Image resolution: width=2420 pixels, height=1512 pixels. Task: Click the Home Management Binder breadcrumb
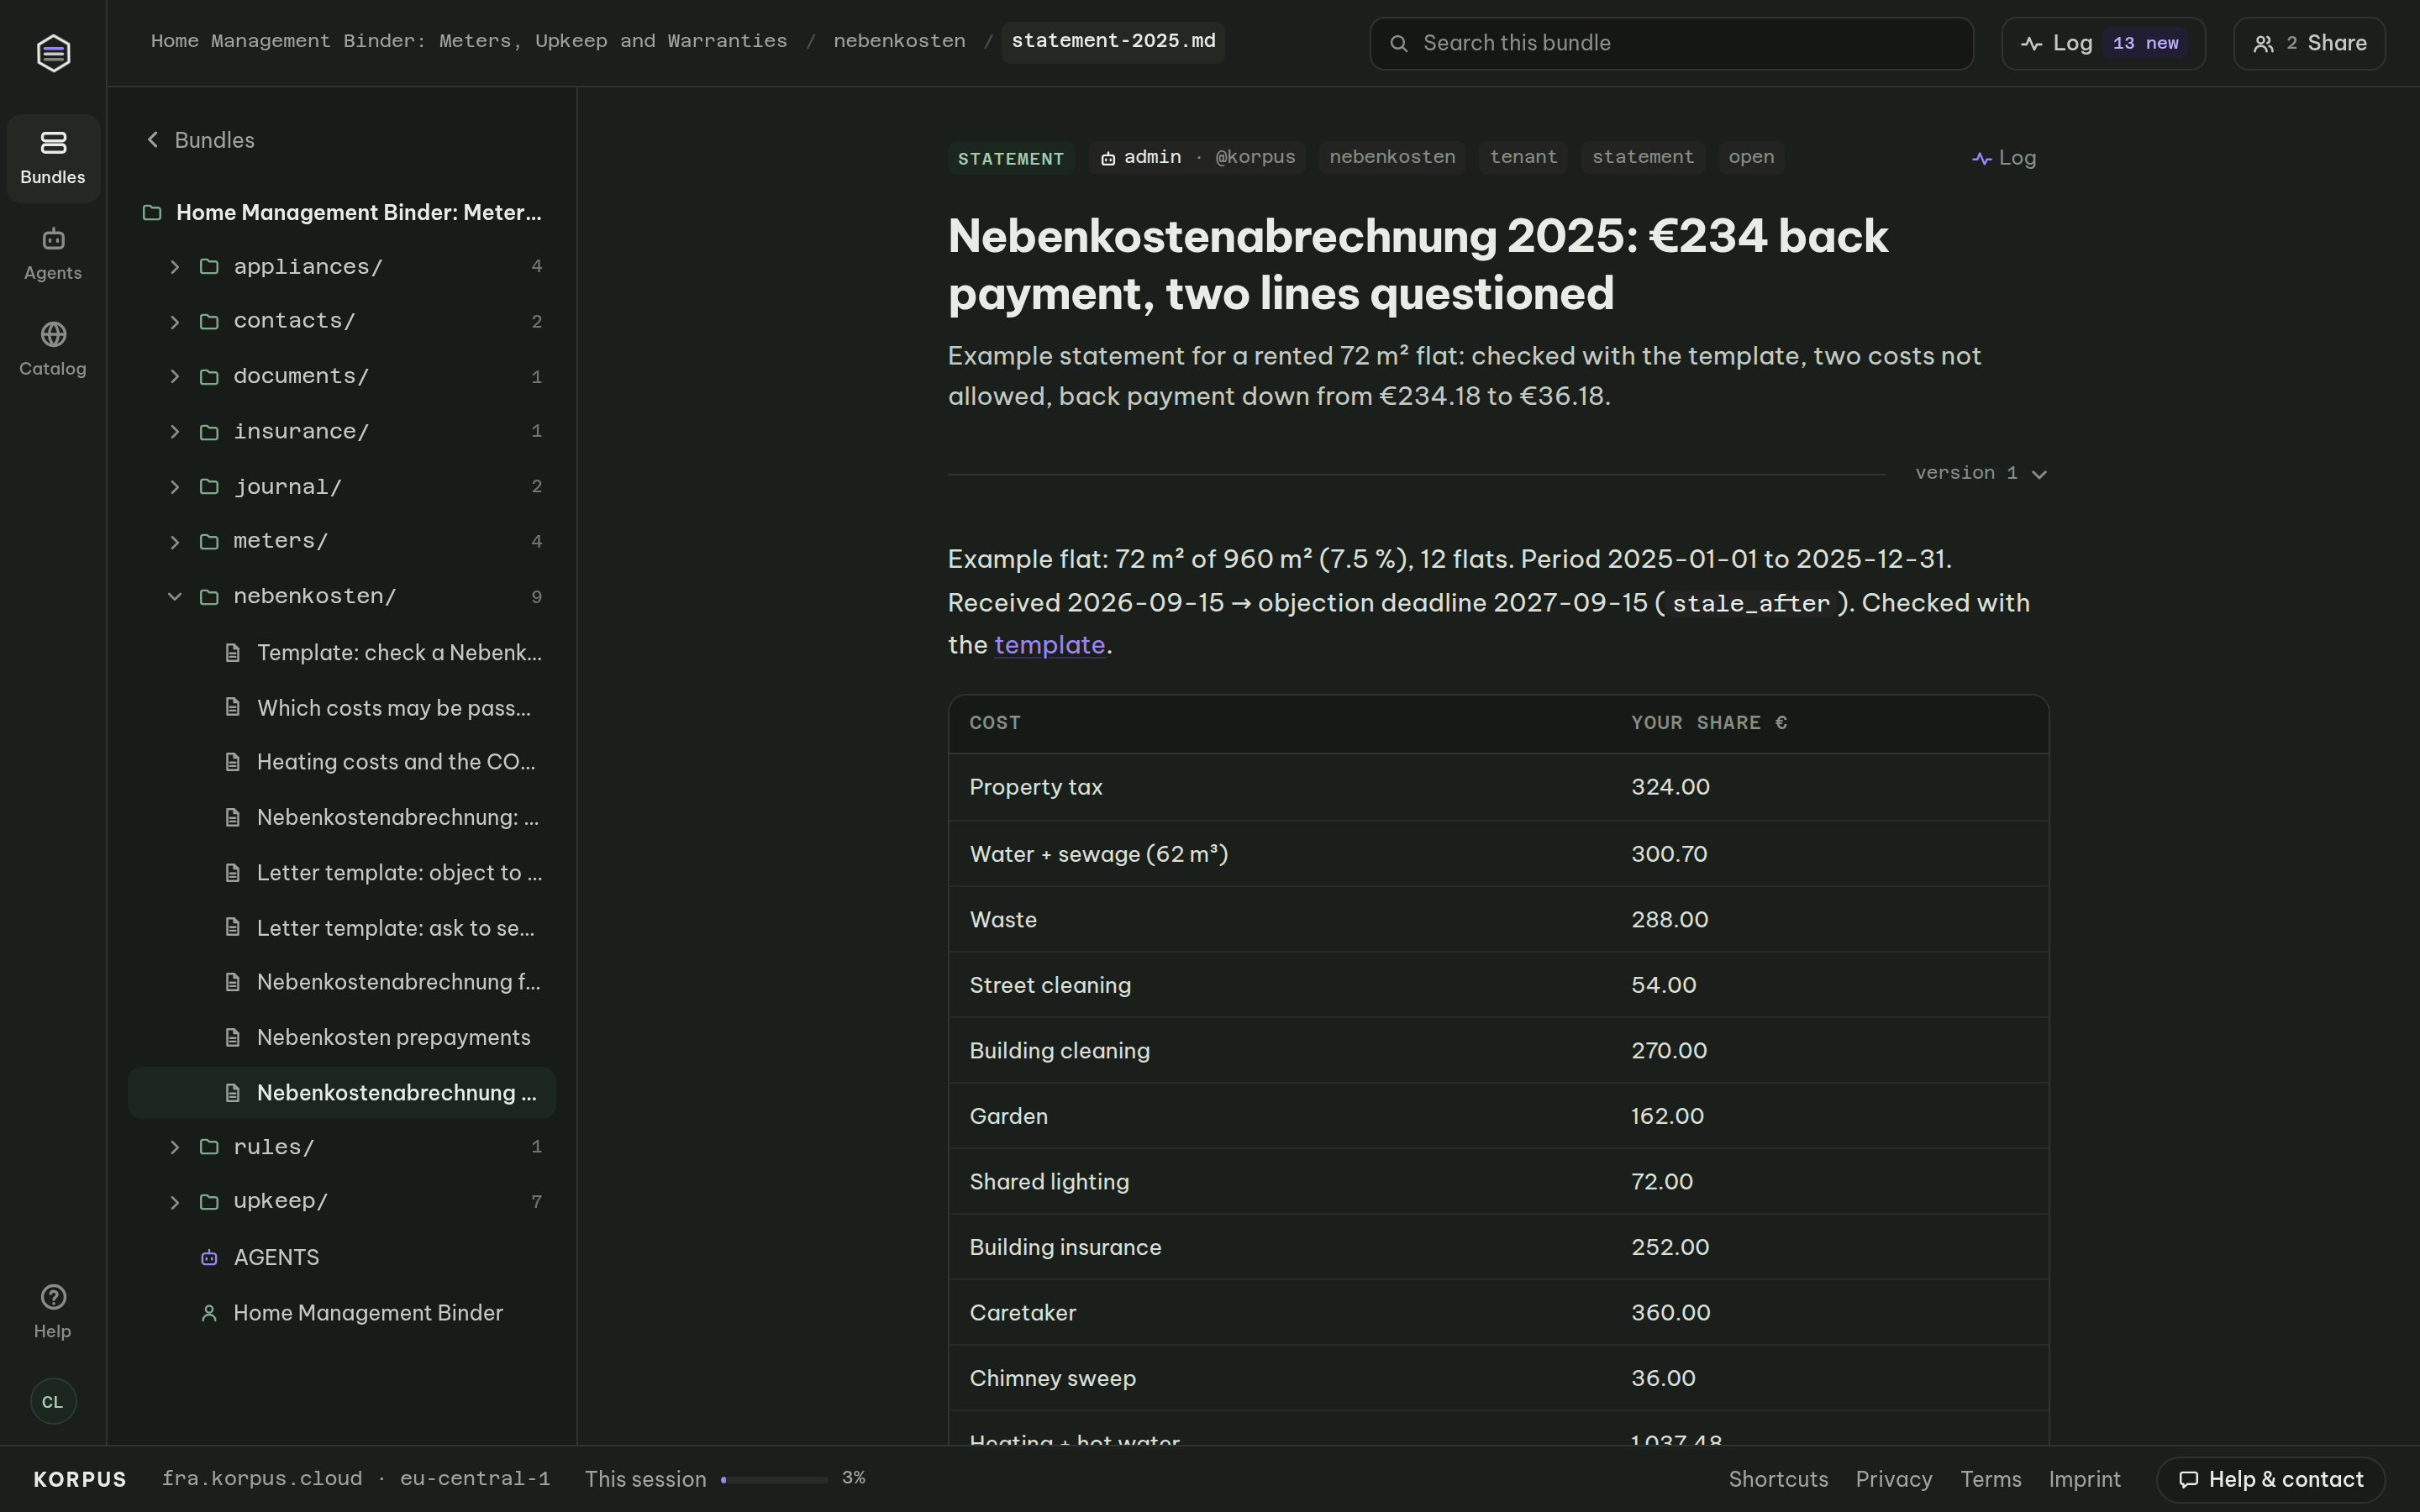pyautogui.click(x=469, y=41)
